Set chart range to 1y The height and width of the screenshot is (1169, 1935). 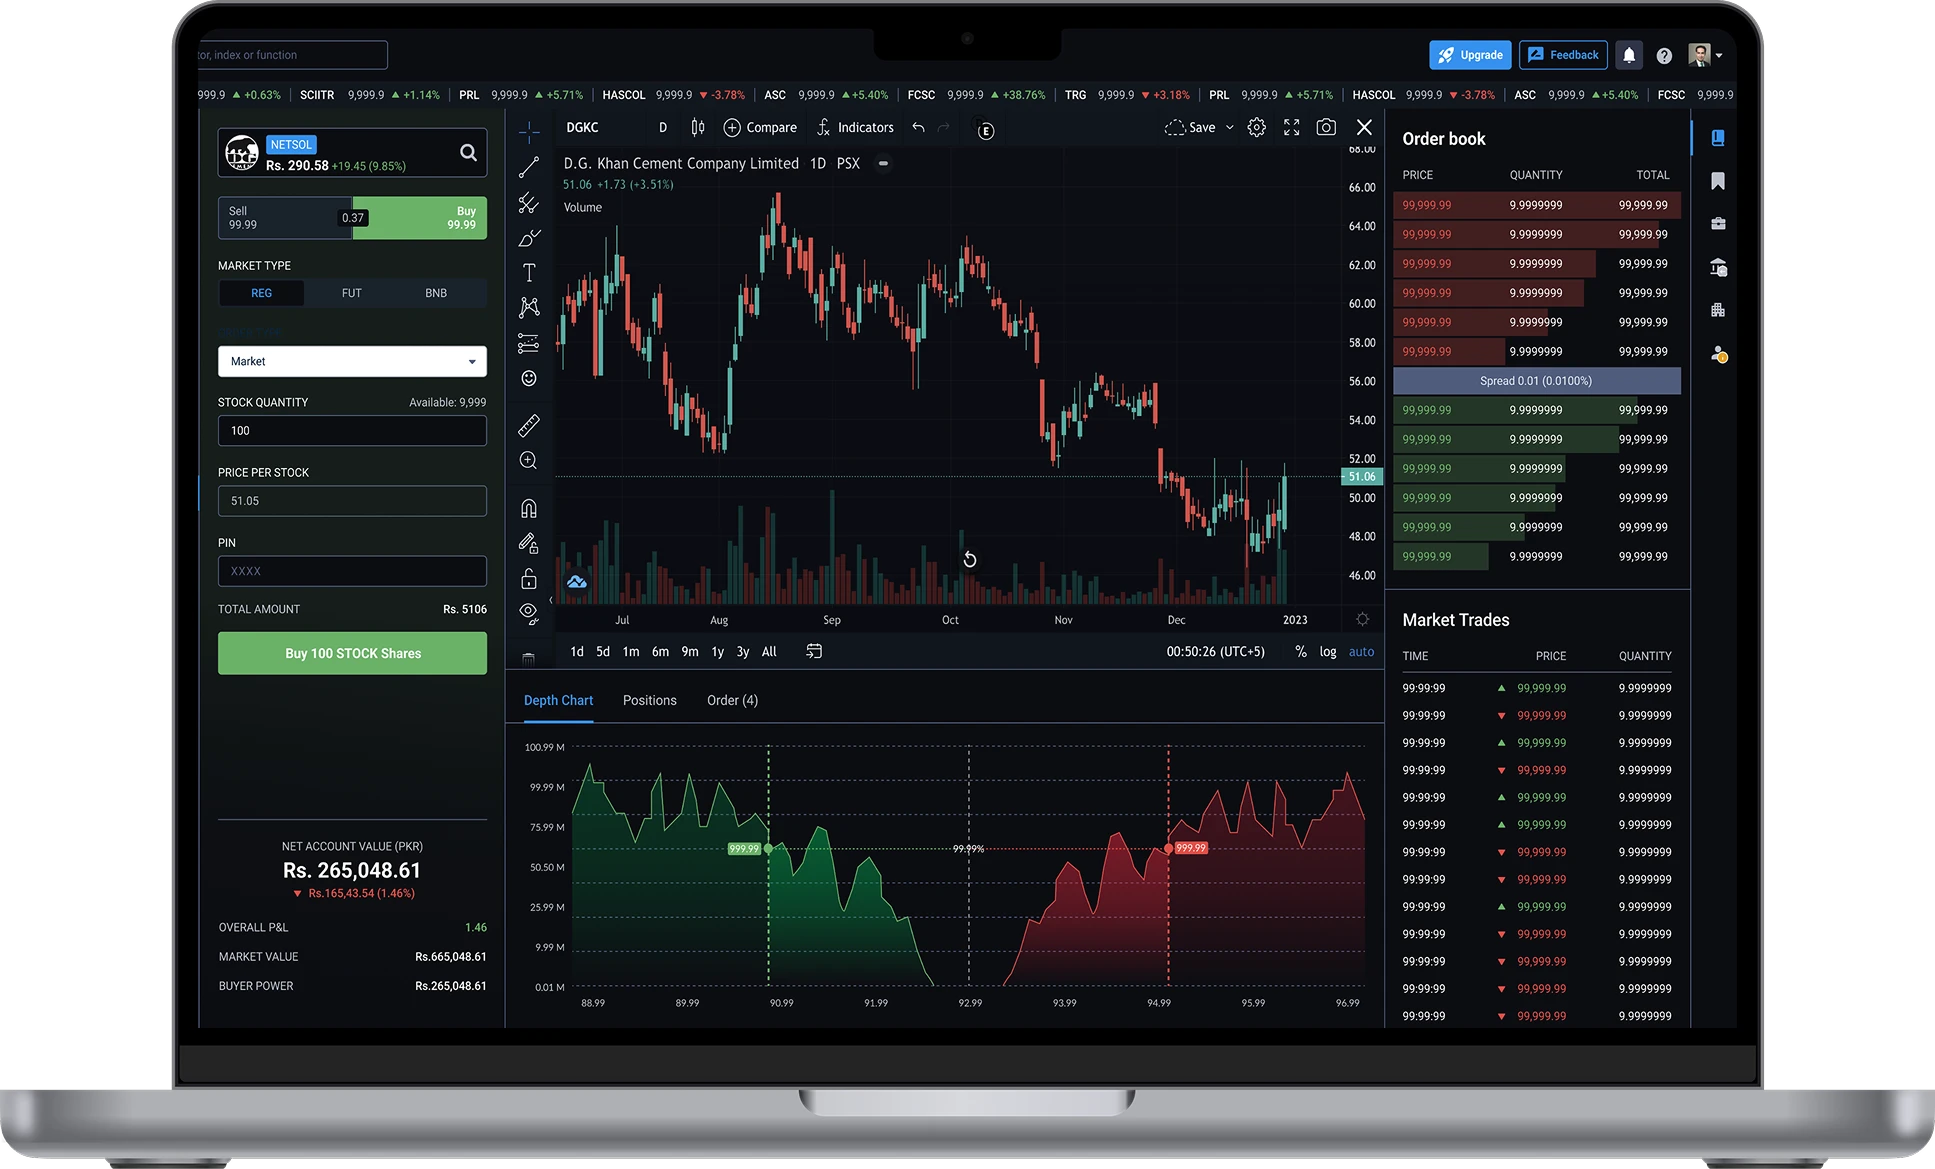coord(717,651)
